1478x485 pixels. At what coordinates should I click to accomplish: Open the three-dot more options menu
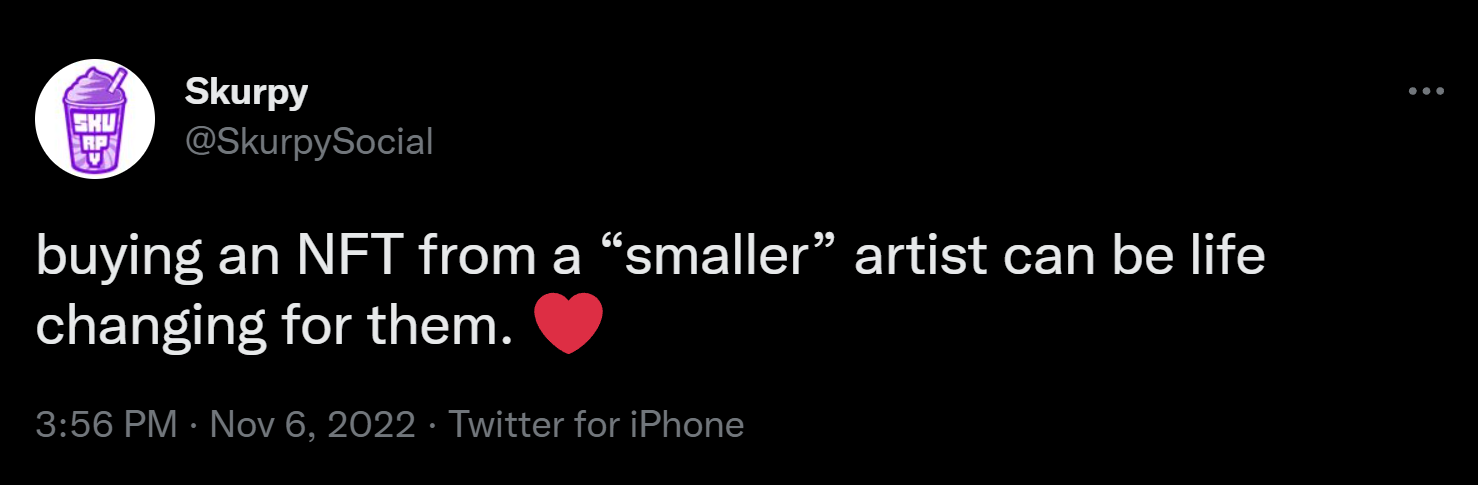1426,91
